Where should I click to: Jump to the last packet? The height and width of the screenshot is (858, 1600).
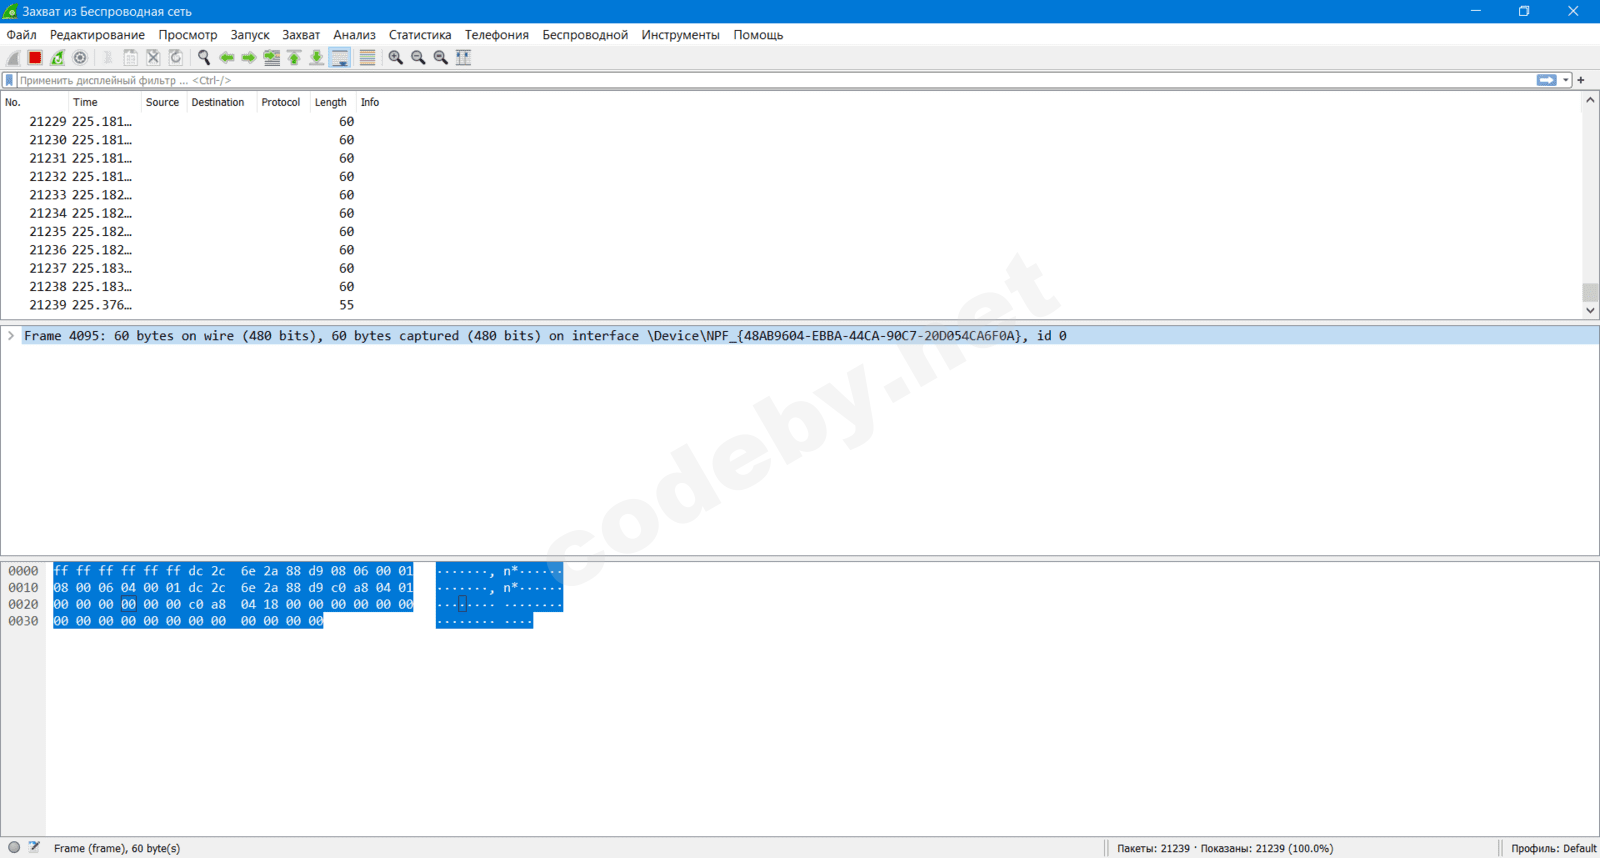[317, 58]
